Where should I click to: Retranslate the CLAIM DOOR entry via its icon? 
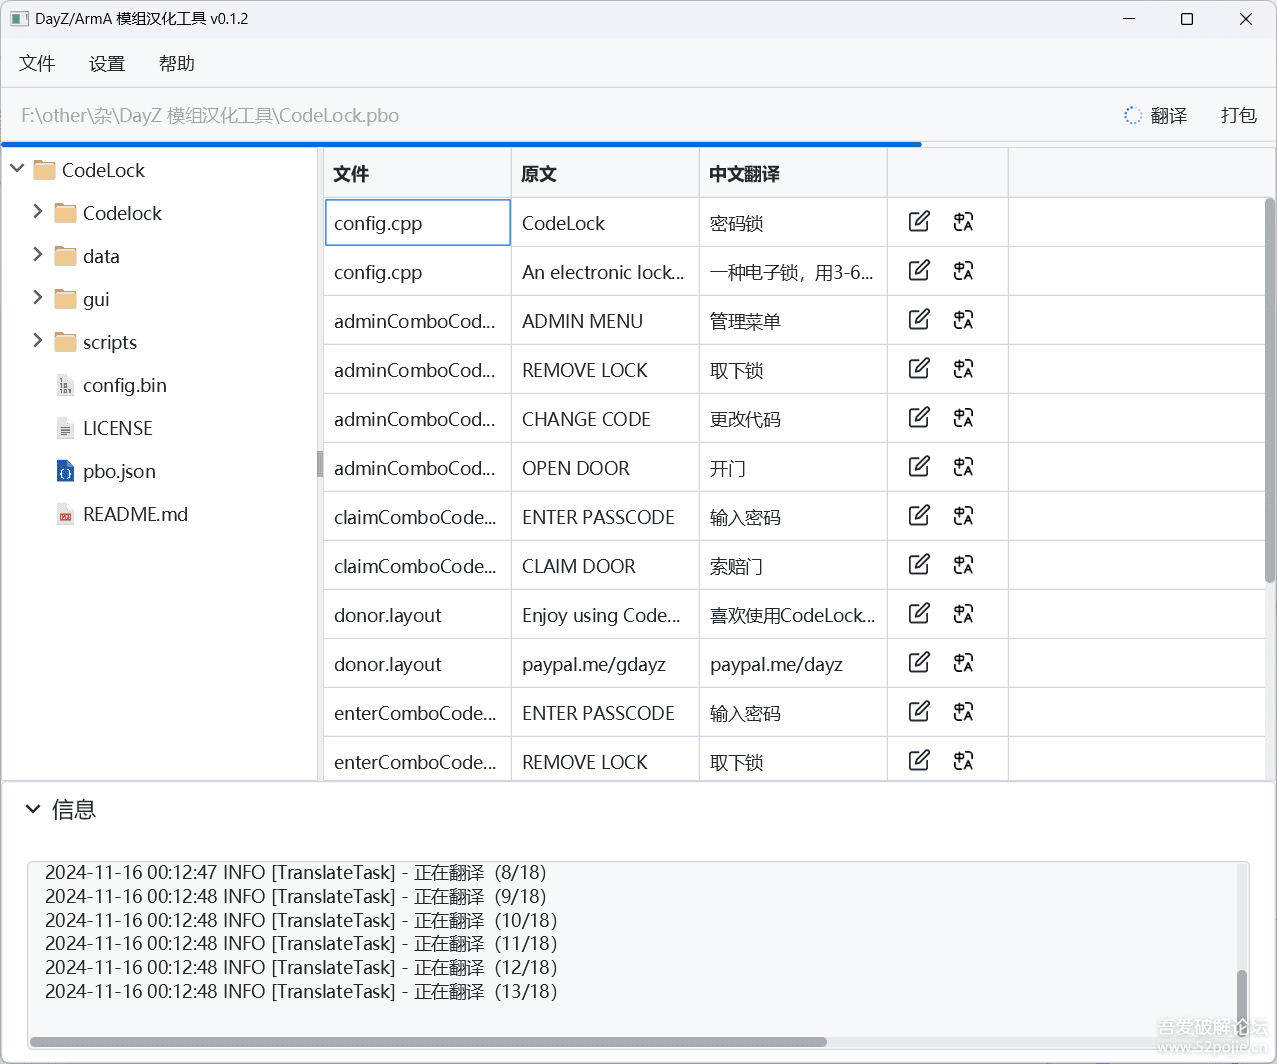[x=963, y=565]
